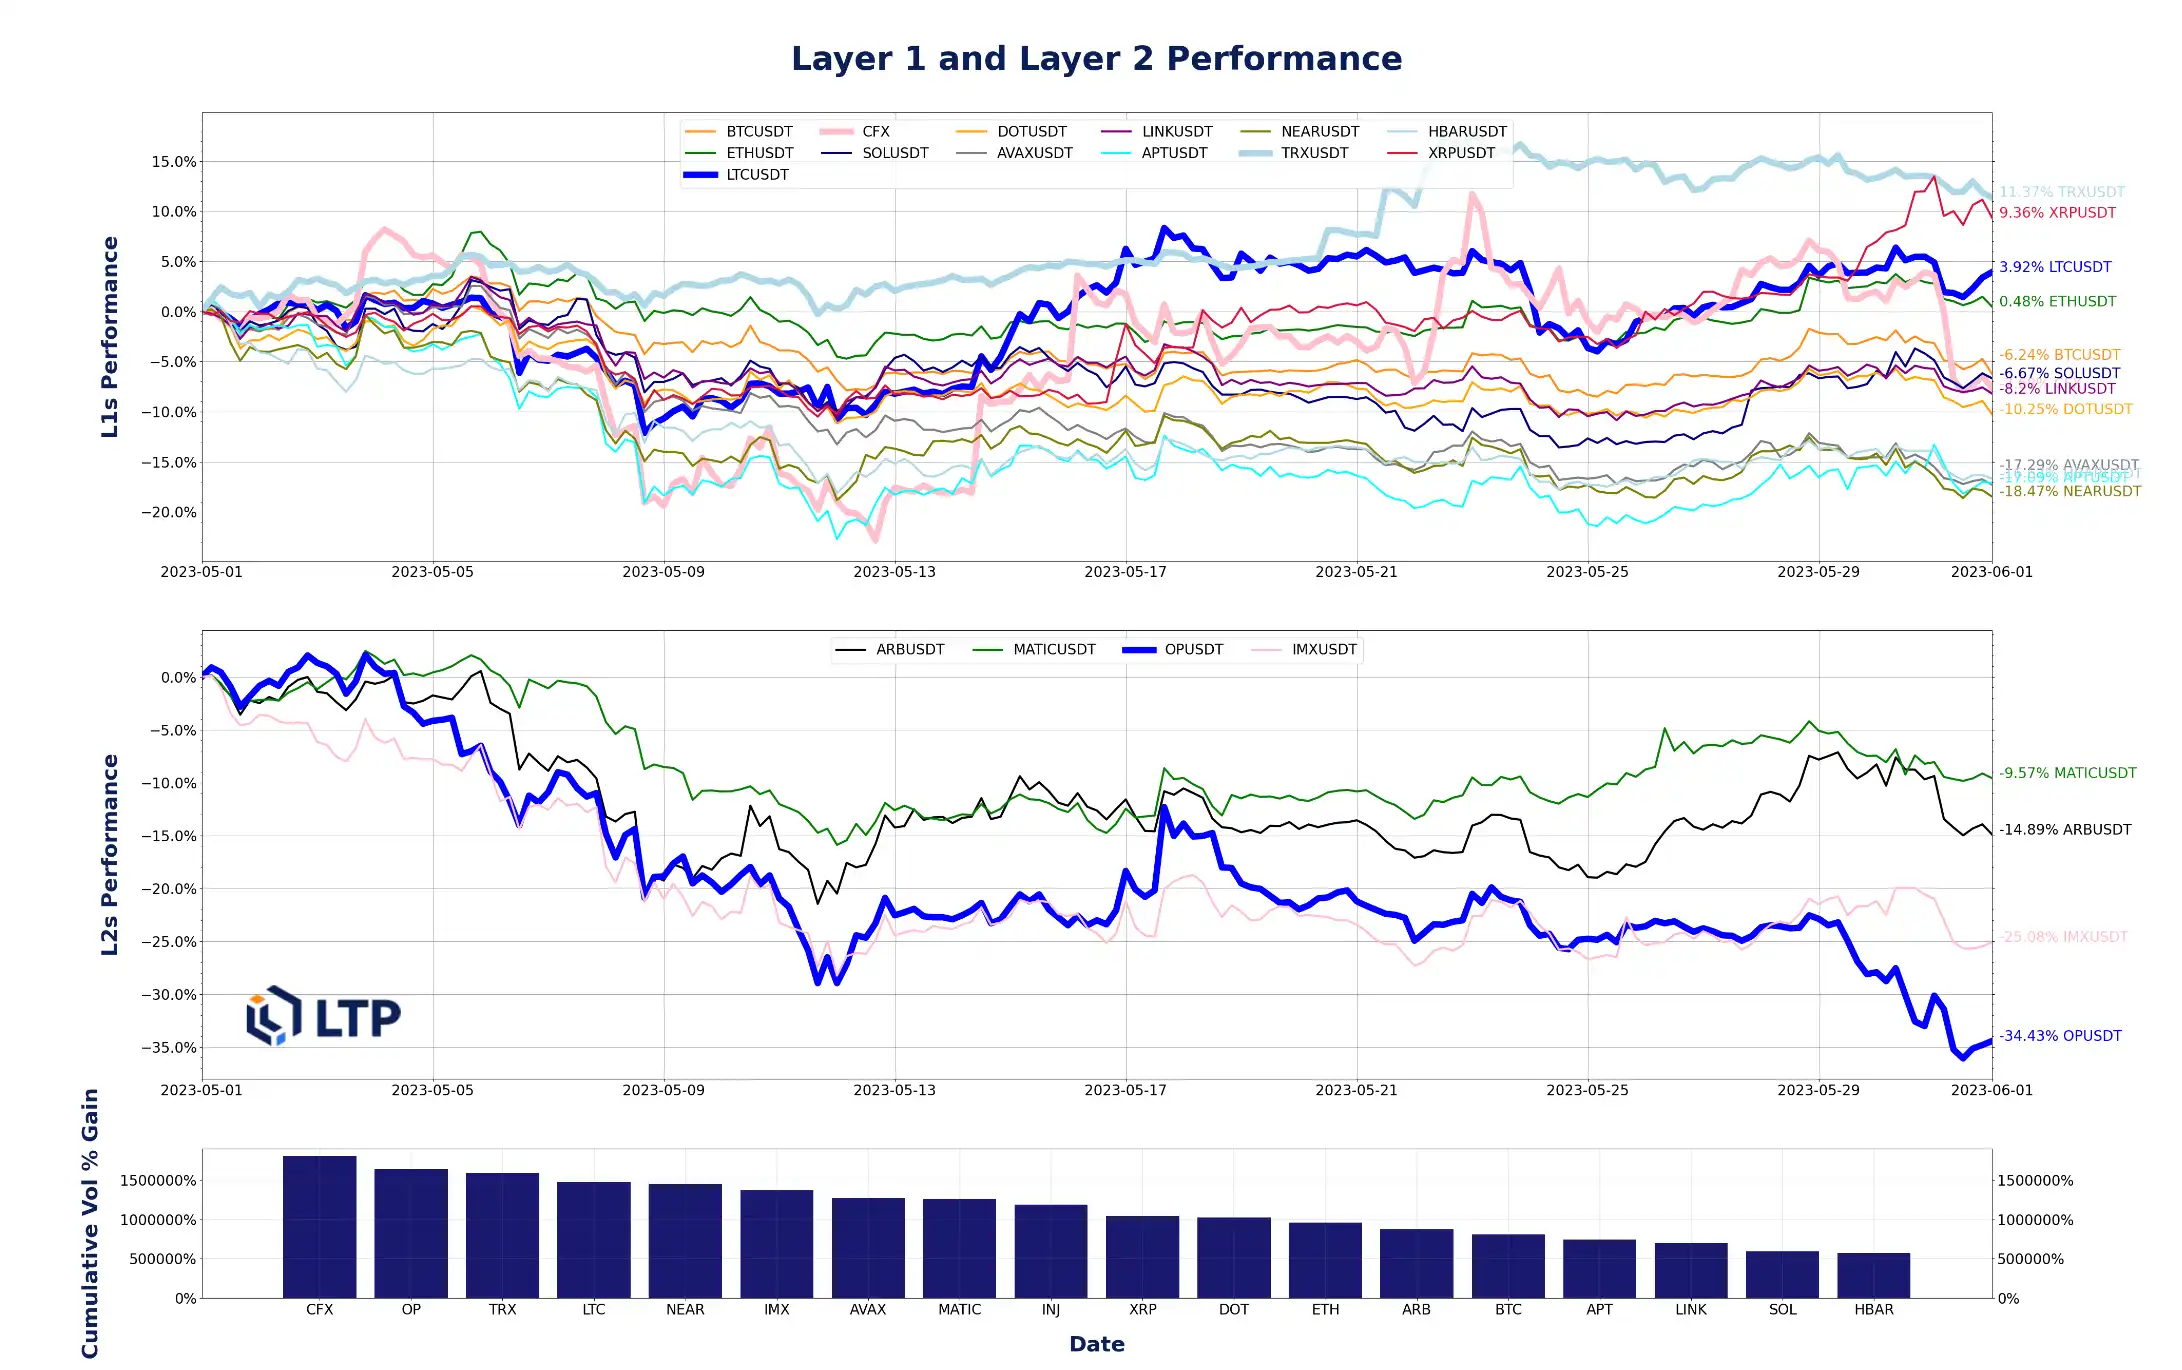This screenshot has width=2182, height=1370.
Task: Click the LTC bar in volume chart
Action: [x=594, y=1240]
